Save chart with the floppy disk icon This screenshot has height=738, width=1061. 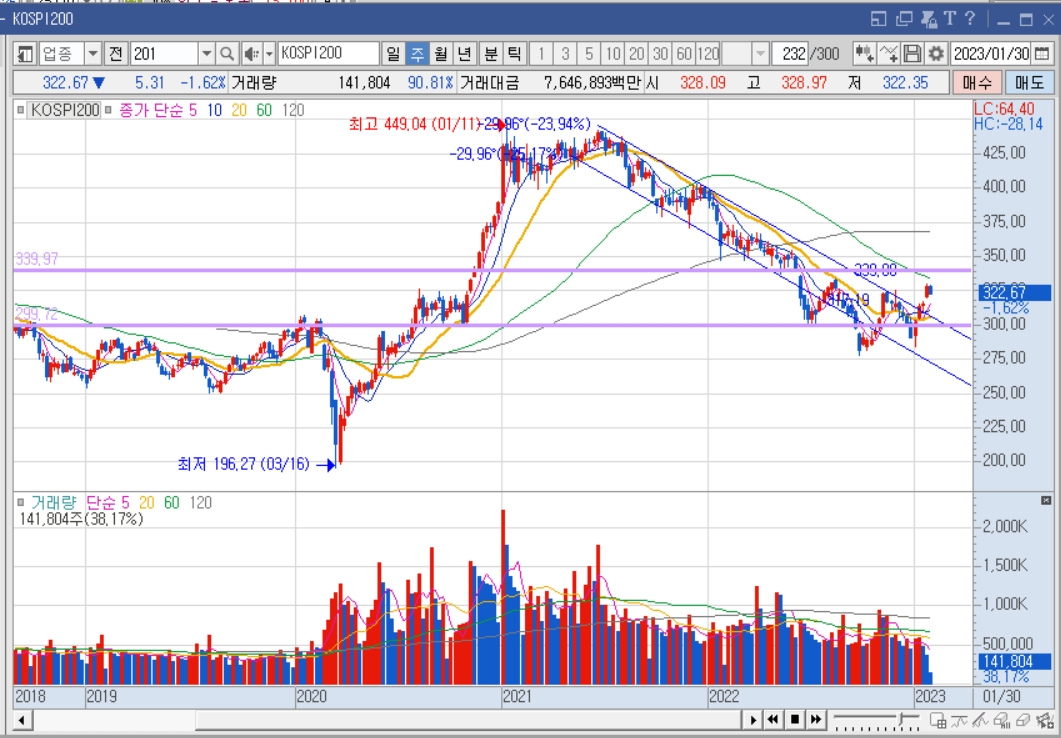pyautogui.click(x=912, y=53)
